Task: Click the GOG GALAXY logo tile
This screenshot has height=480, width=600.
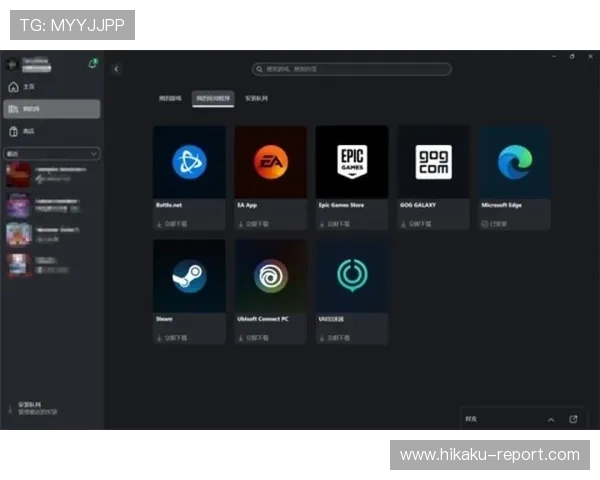Action: [x=433, y=162]
